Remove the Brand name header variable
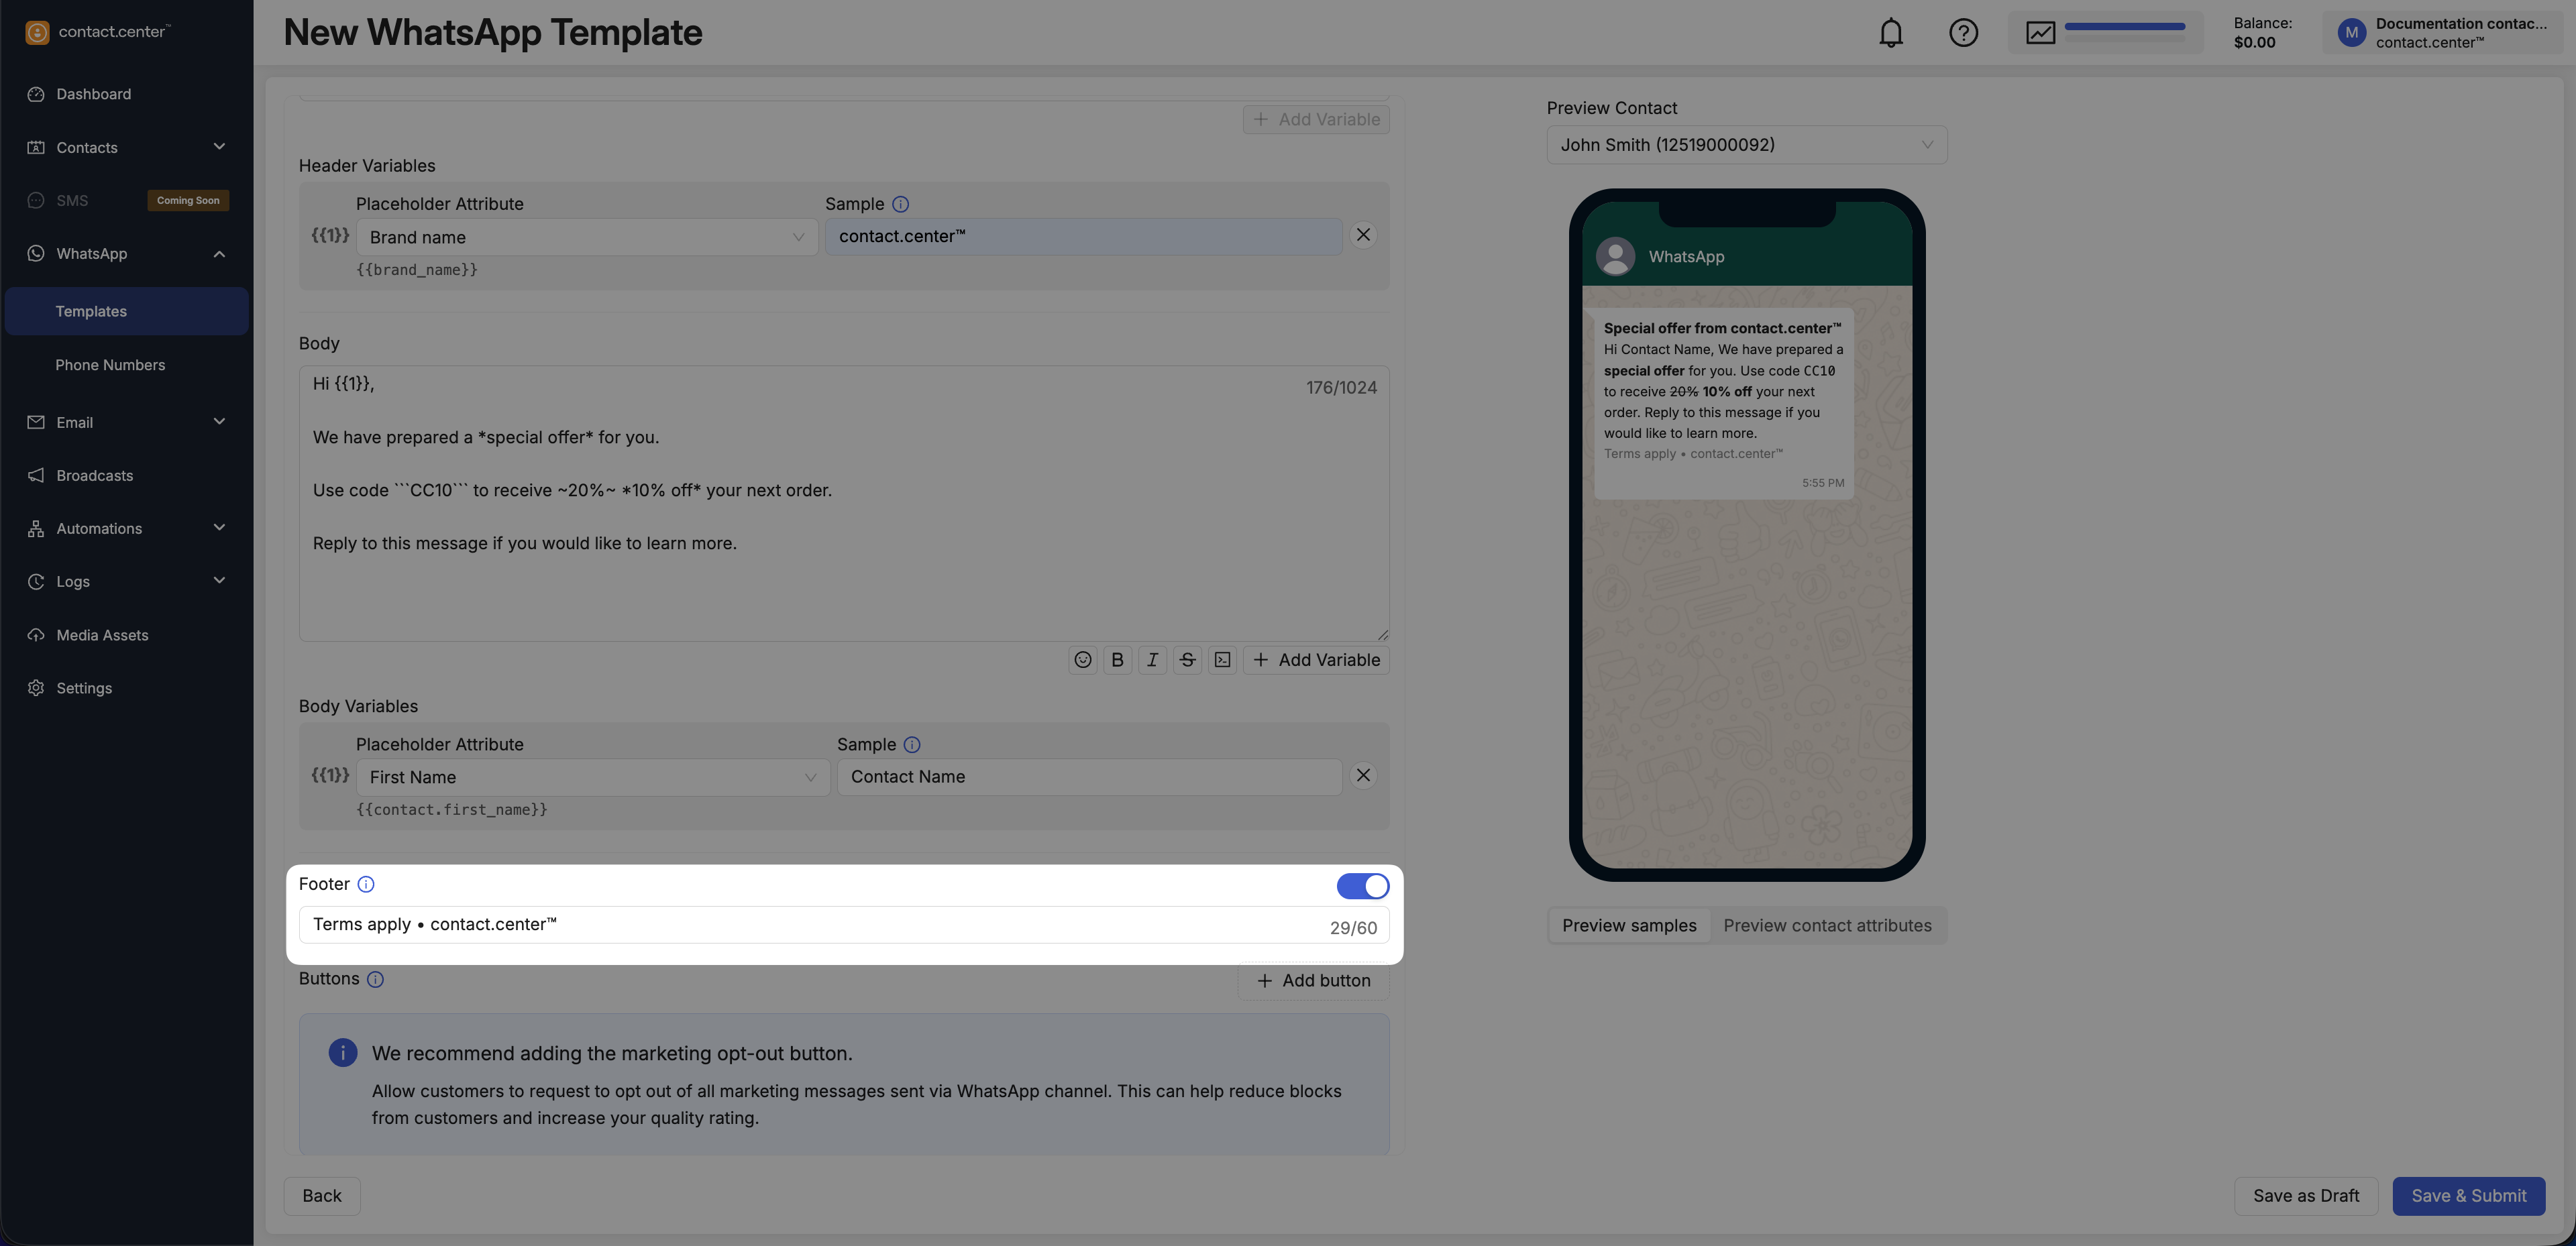 click(1363, 235)
